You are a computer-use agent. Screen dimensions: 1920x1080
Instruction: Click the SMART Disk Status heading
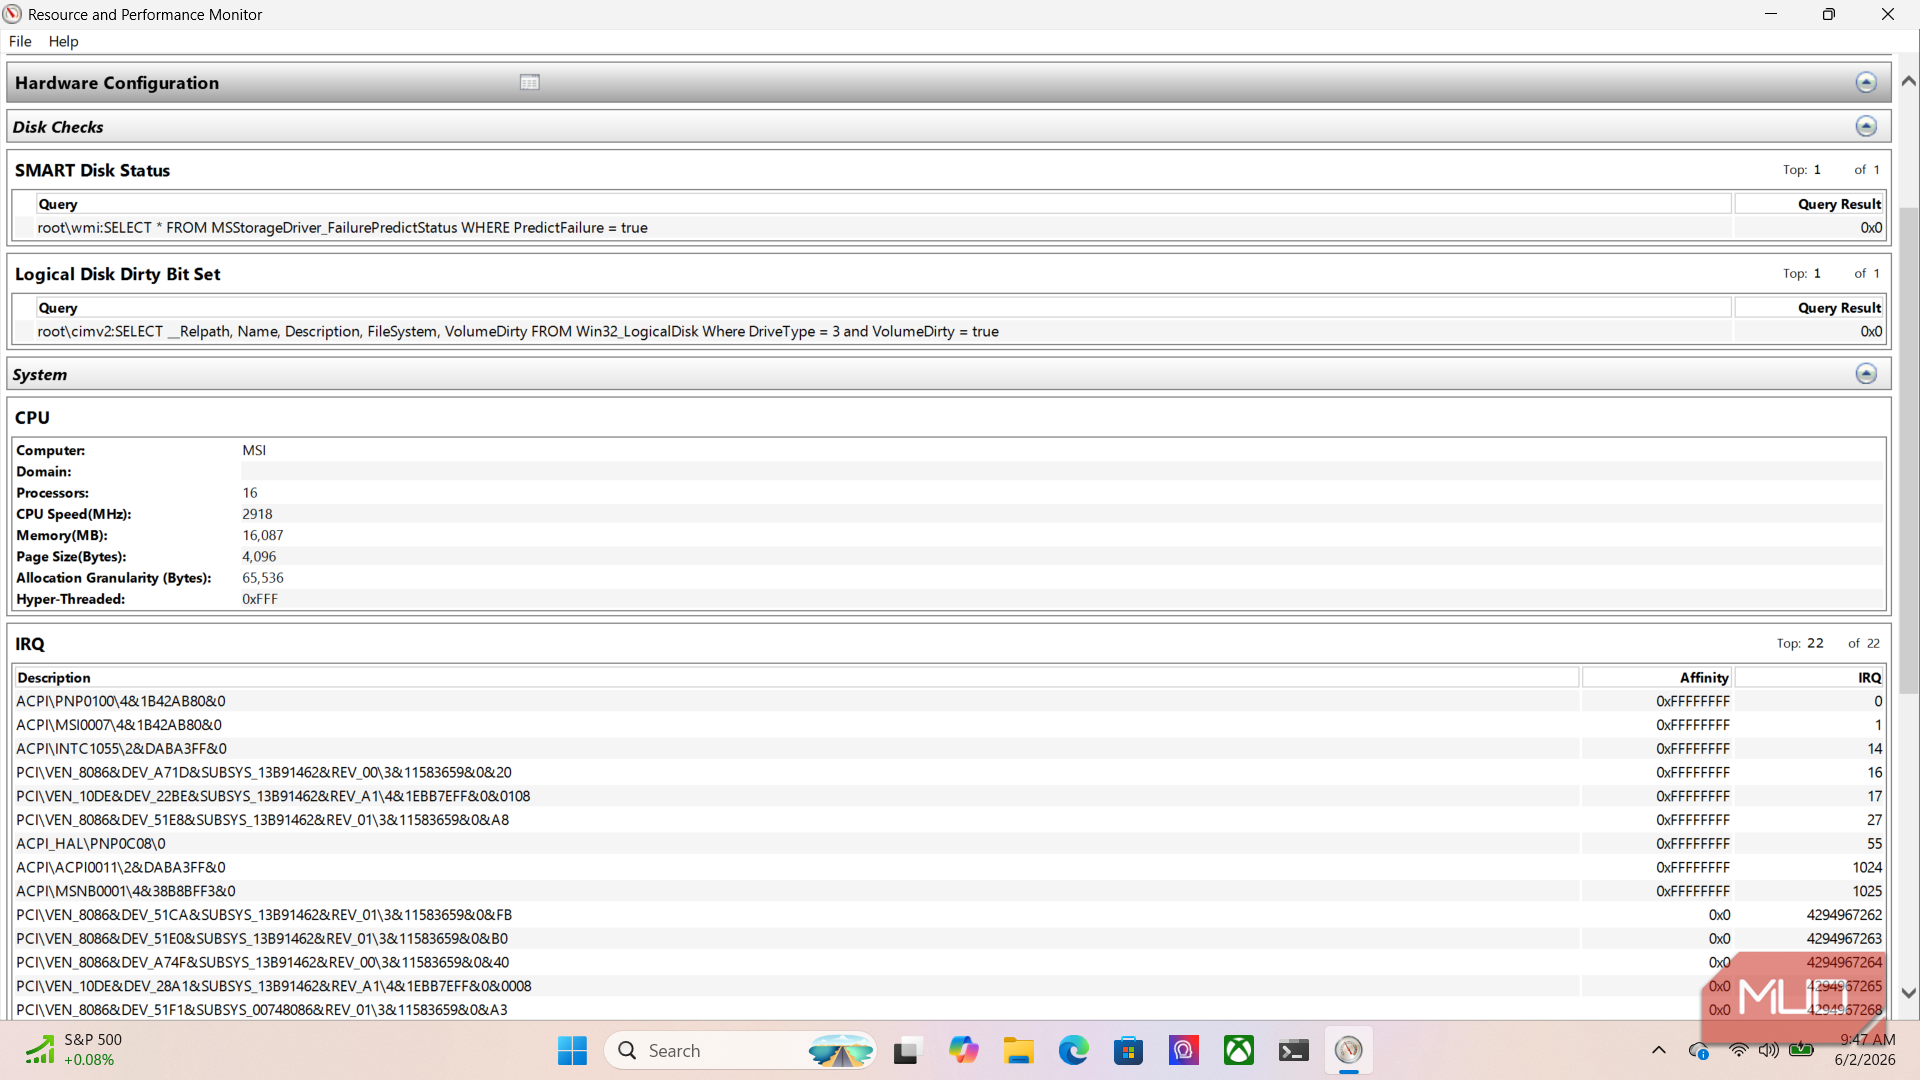pos(92,170)
